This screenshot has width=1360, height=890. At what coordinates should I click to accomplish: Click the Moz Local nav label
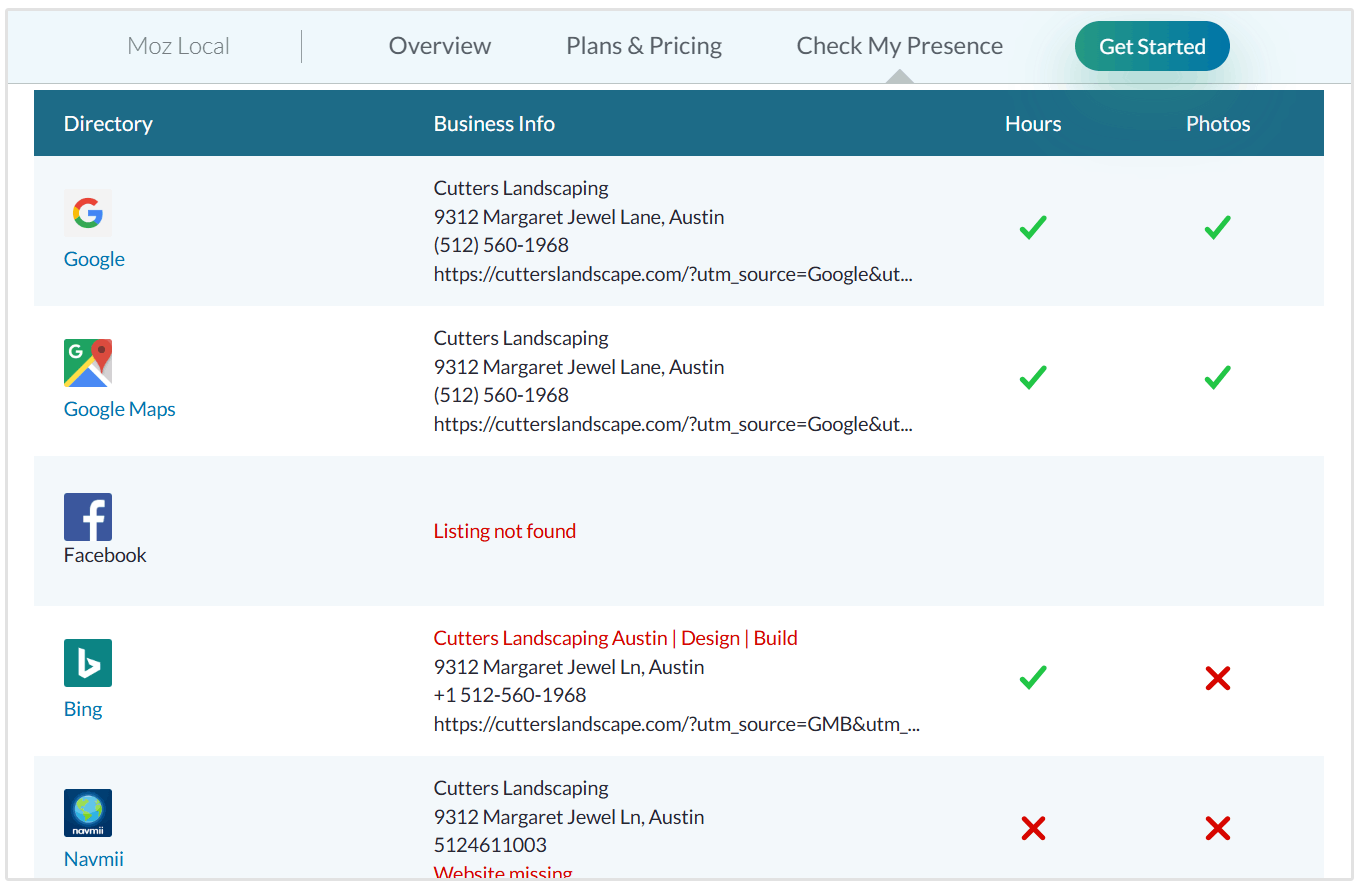tap(179, 46)
